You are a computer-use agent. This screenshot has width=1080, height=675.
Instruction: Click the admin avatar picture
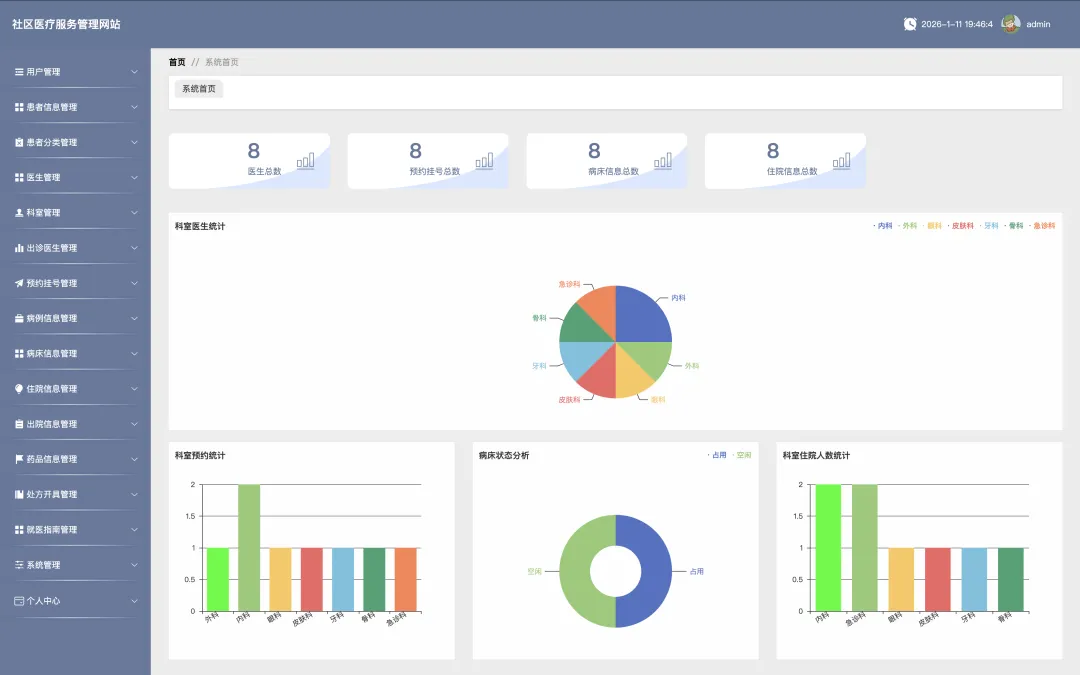[1010, 23]
